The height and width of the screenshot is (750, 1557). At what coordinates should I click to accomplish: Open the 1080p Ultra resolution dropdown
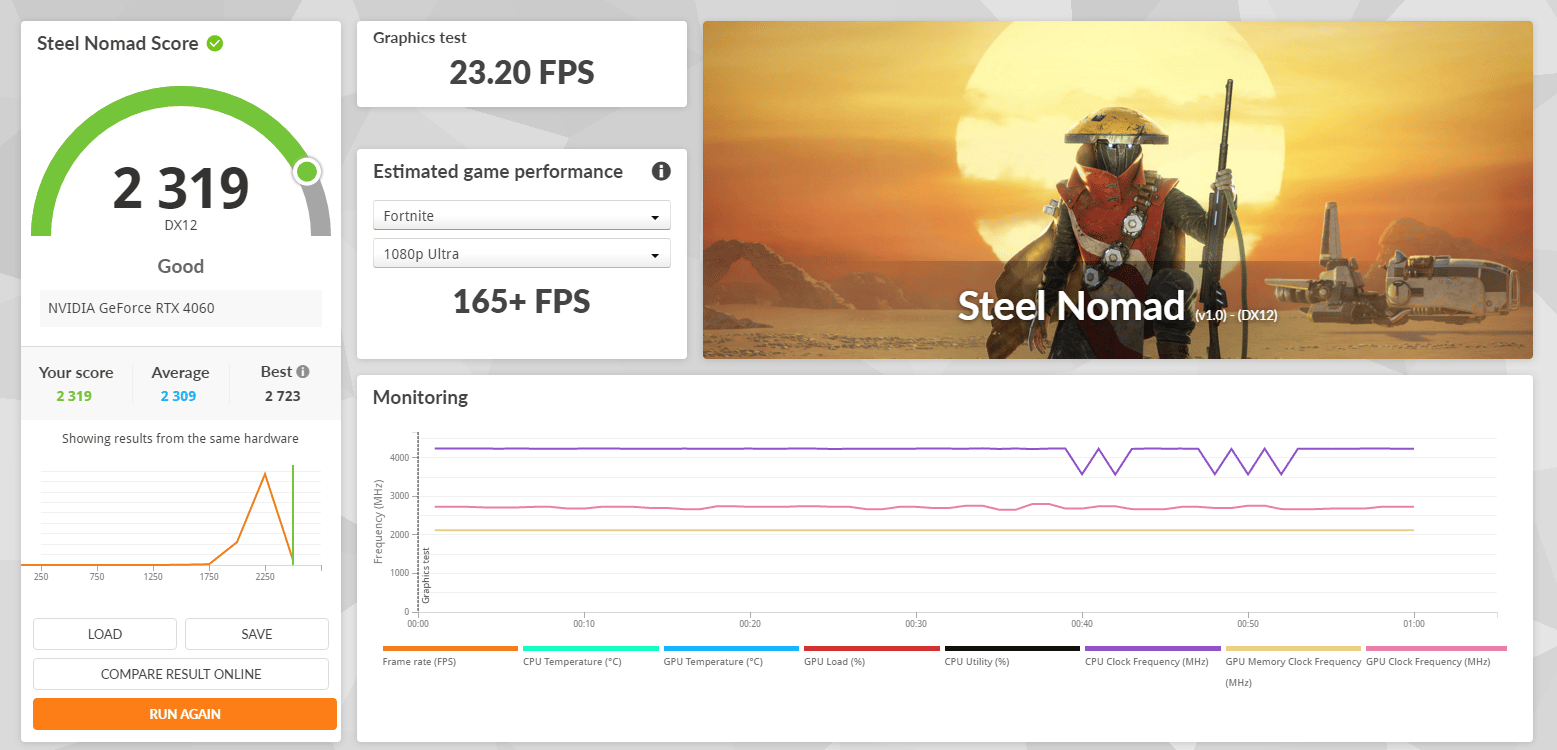[x=522, y=254]
